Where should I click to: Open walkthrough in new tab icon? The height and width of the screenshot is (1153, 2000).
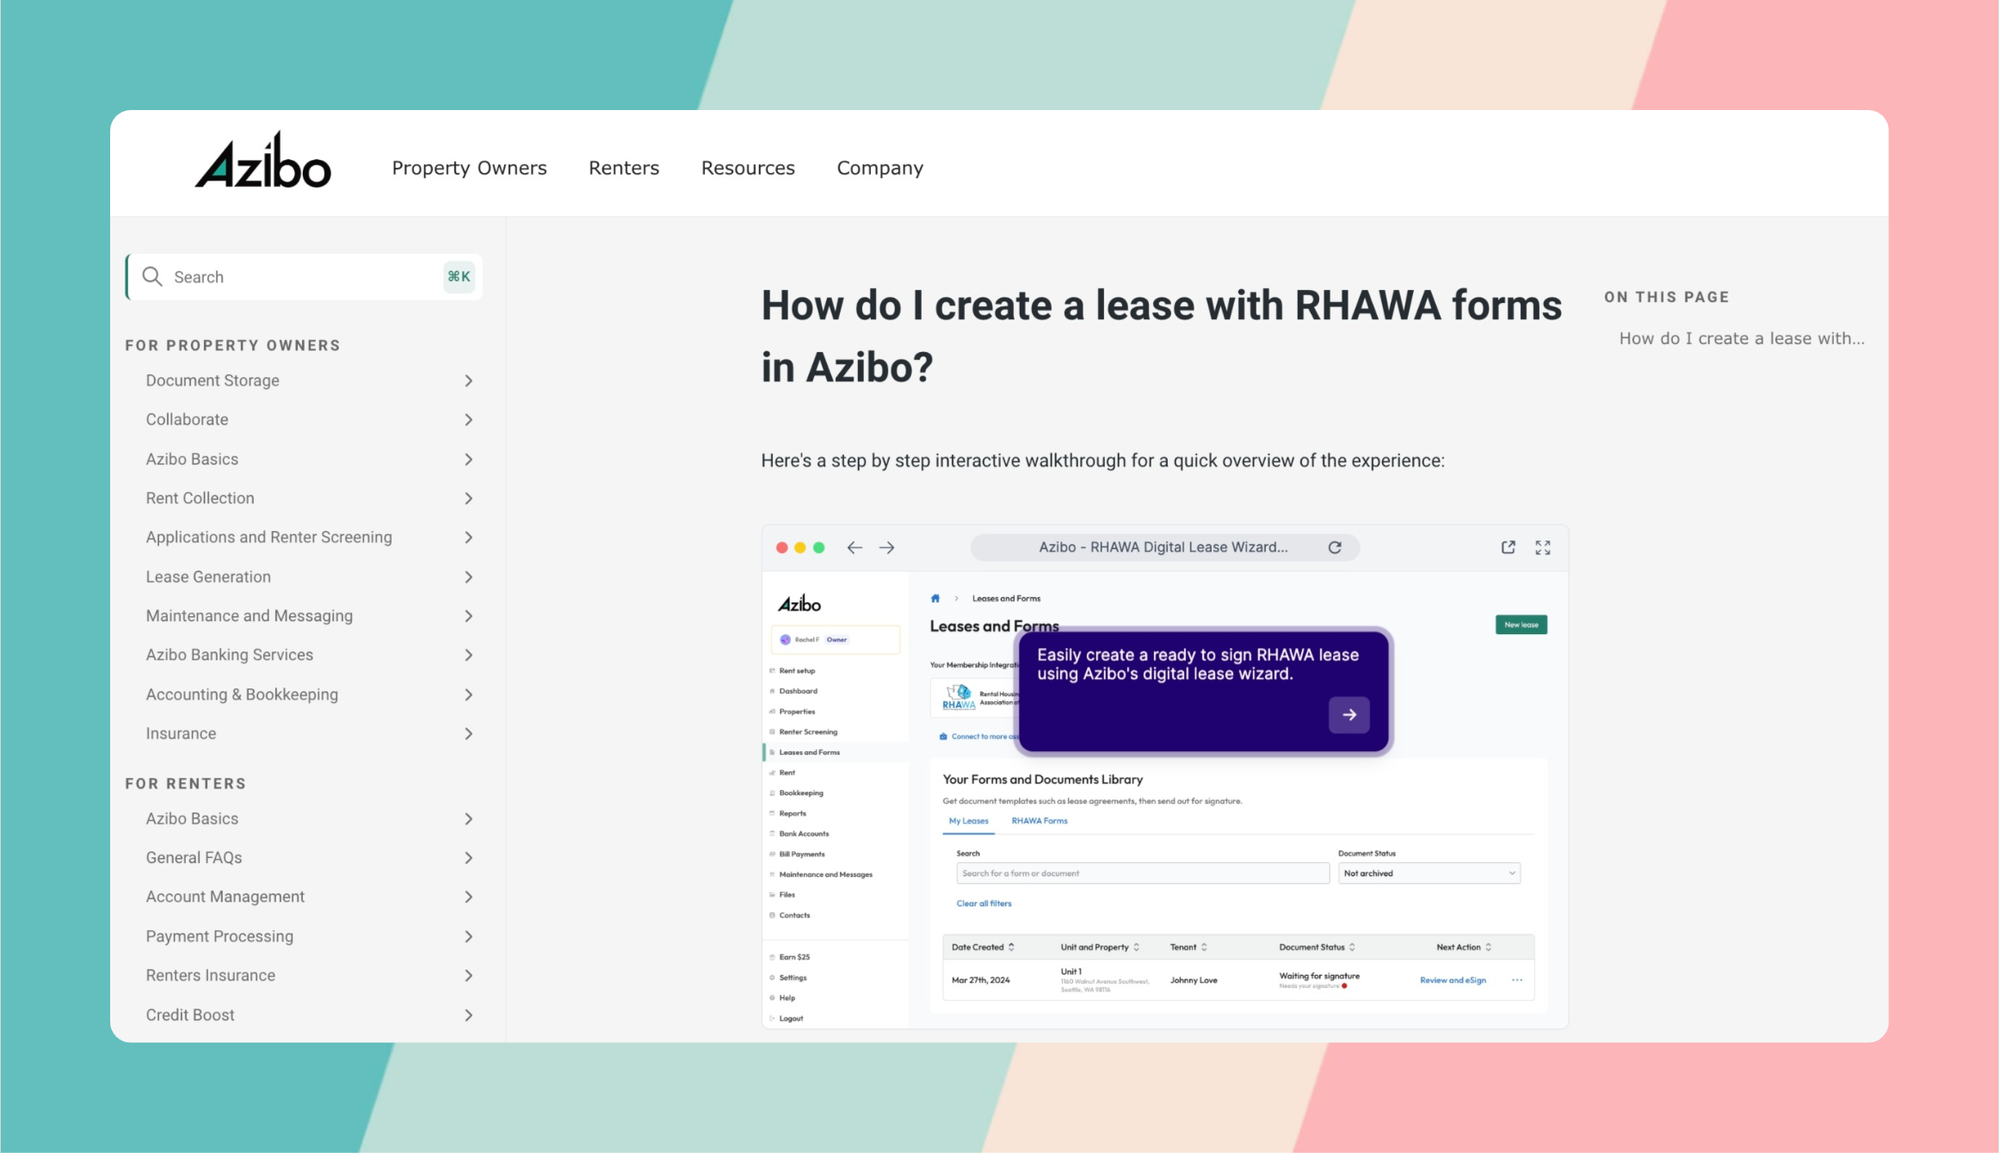(1508, 548)
